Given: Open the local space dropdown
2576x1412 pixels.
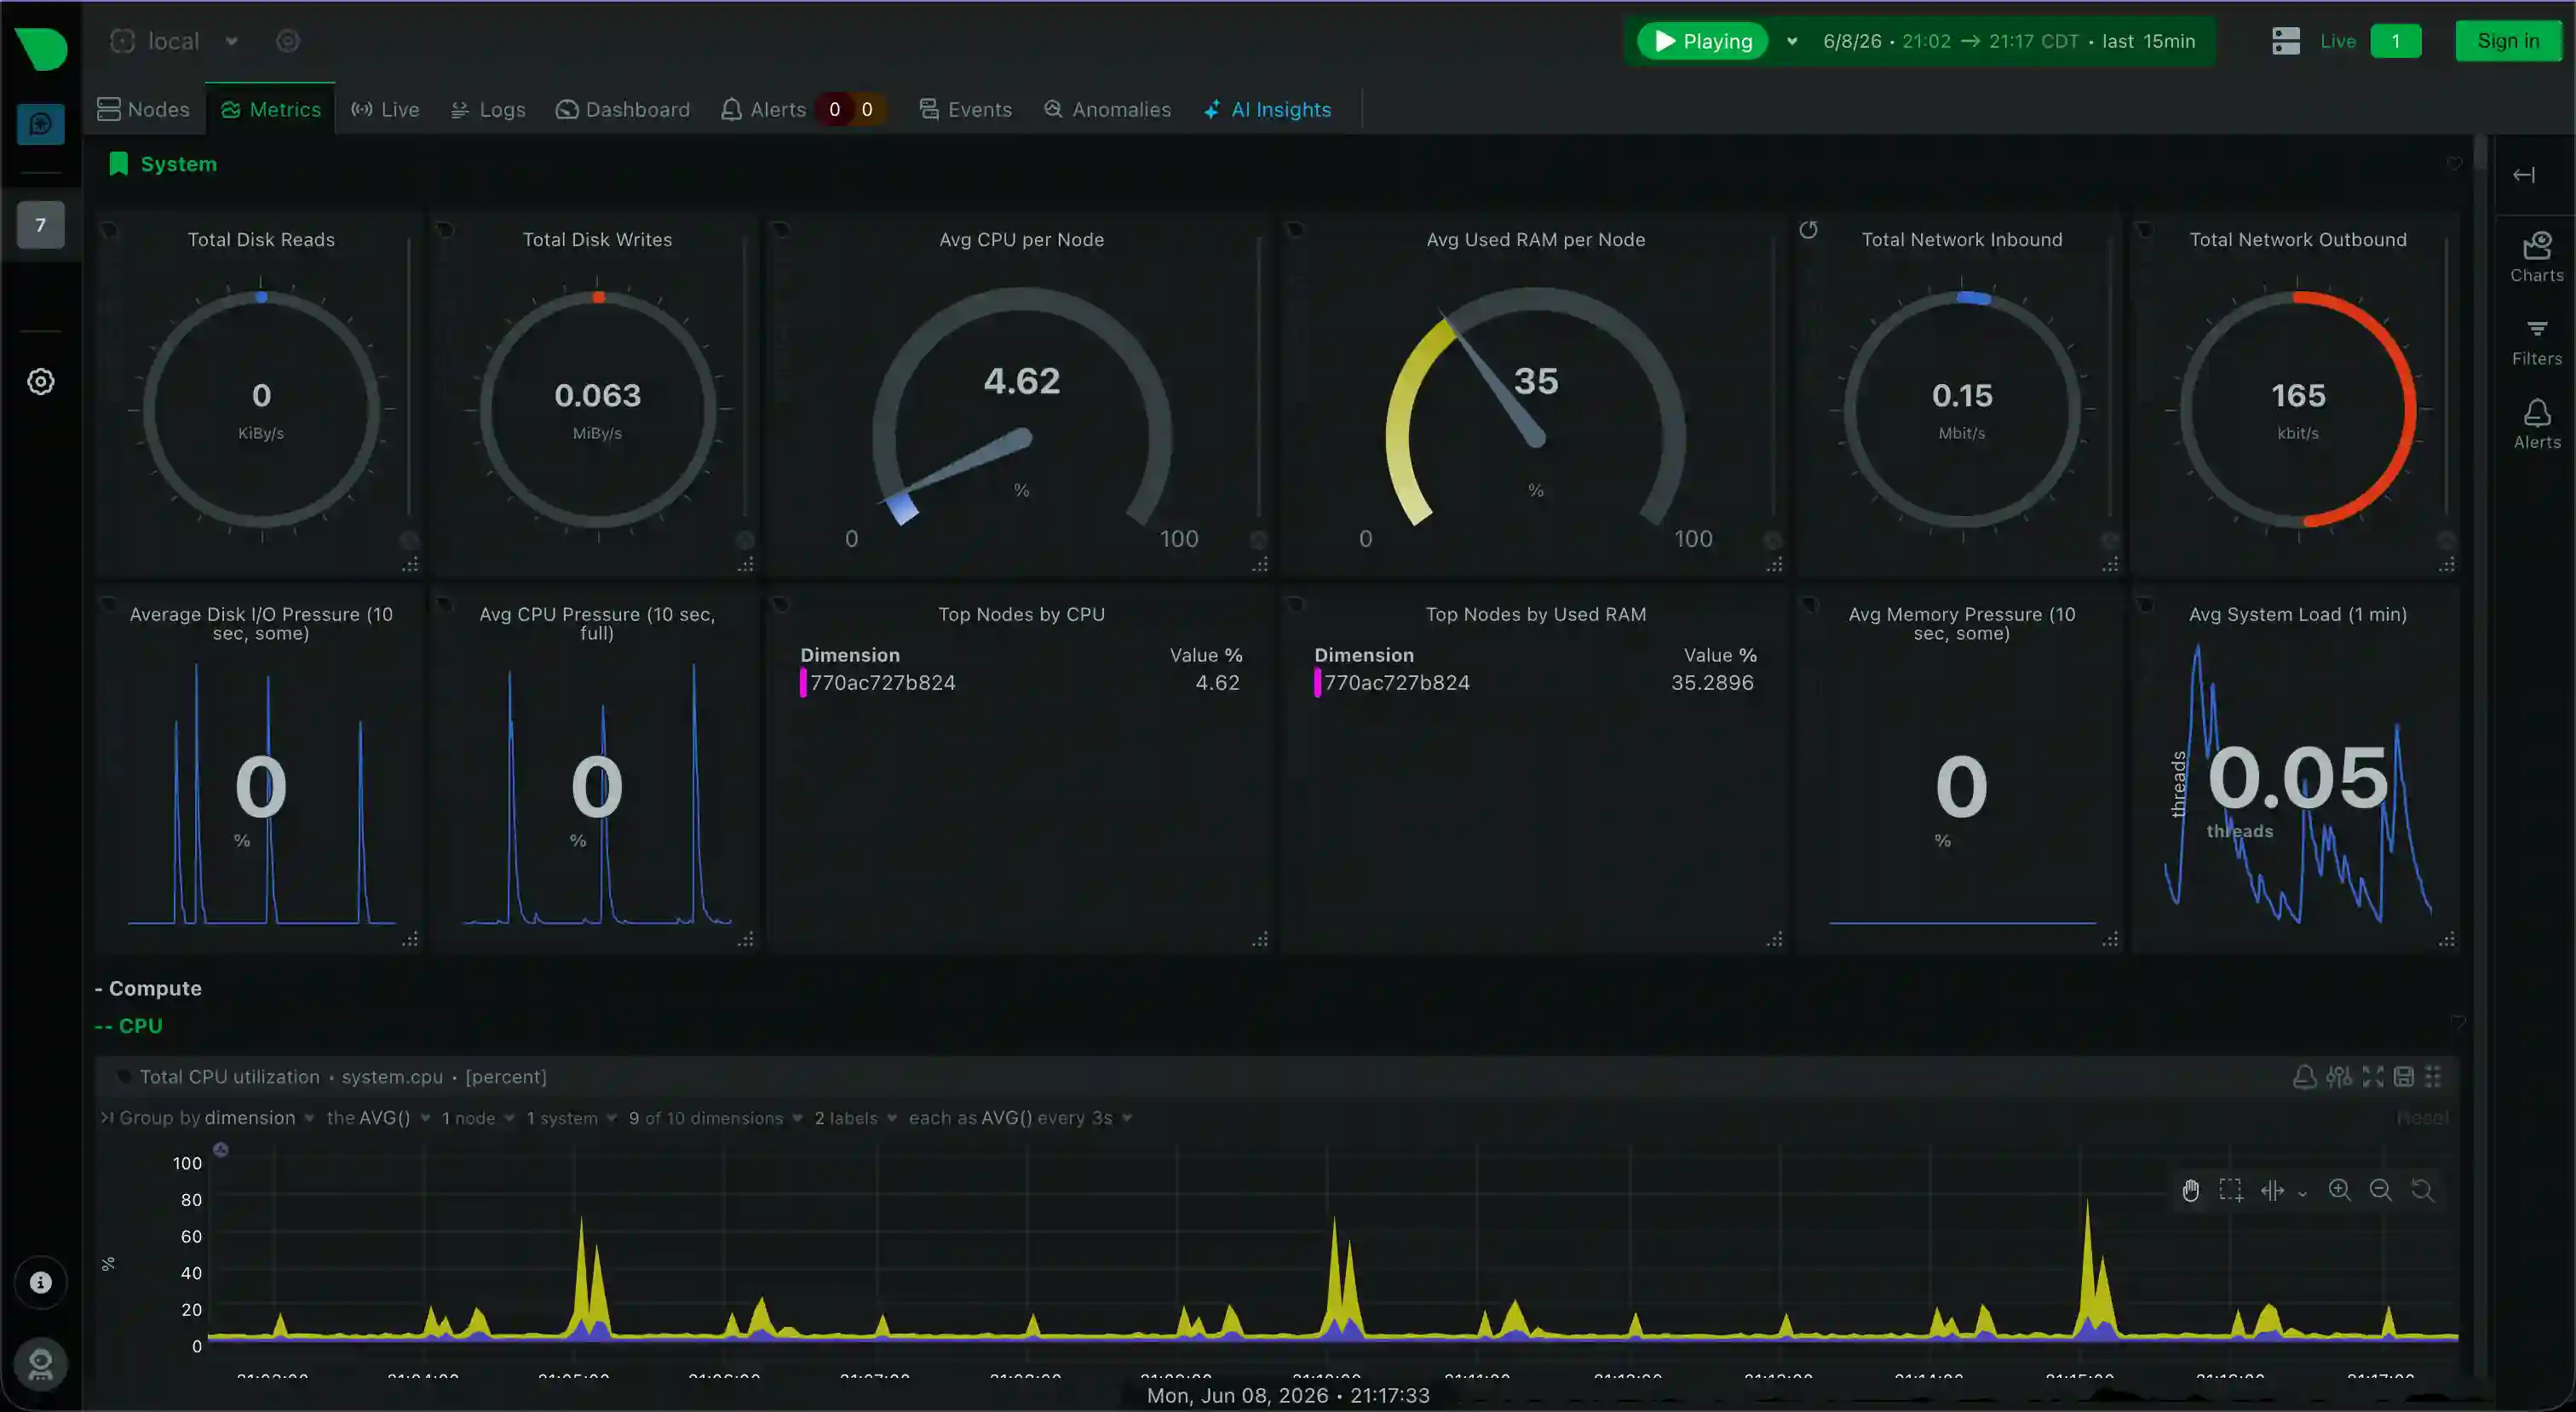Looking at the screenshot, I should tap(175, 41).
